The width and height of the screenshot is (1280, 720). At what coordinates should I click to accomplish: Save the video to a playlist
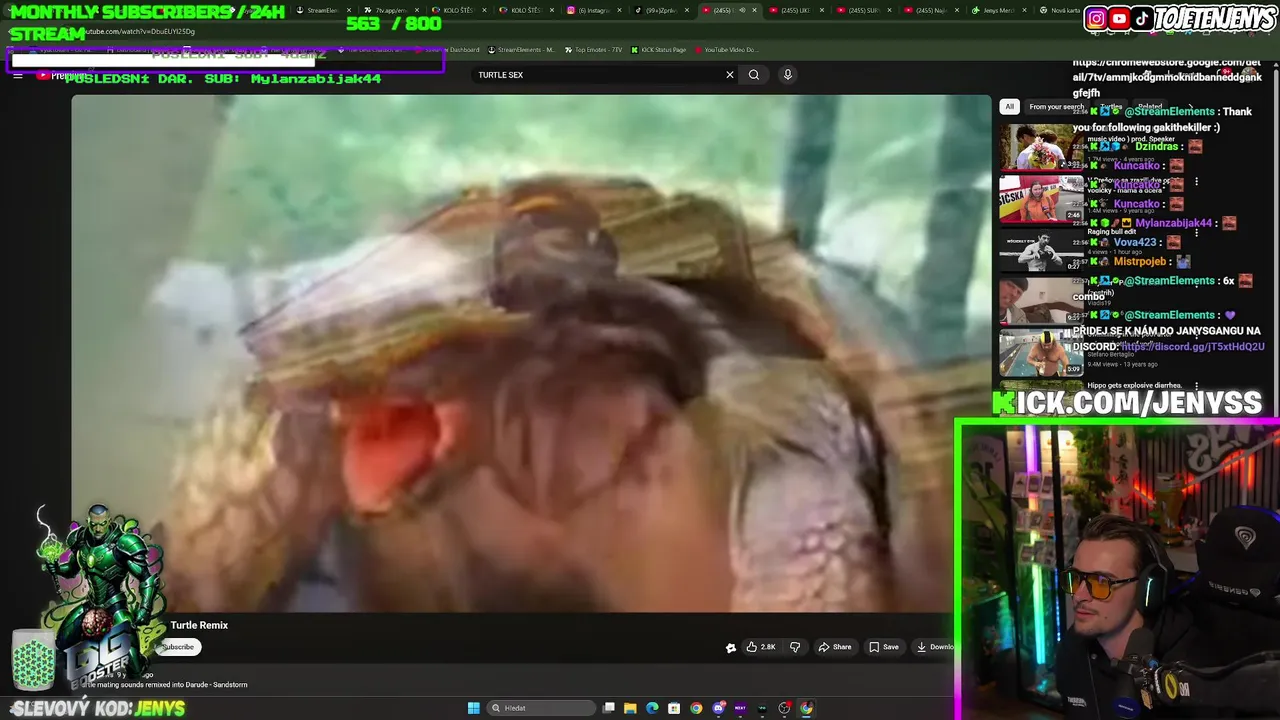(x=884, y=647)
